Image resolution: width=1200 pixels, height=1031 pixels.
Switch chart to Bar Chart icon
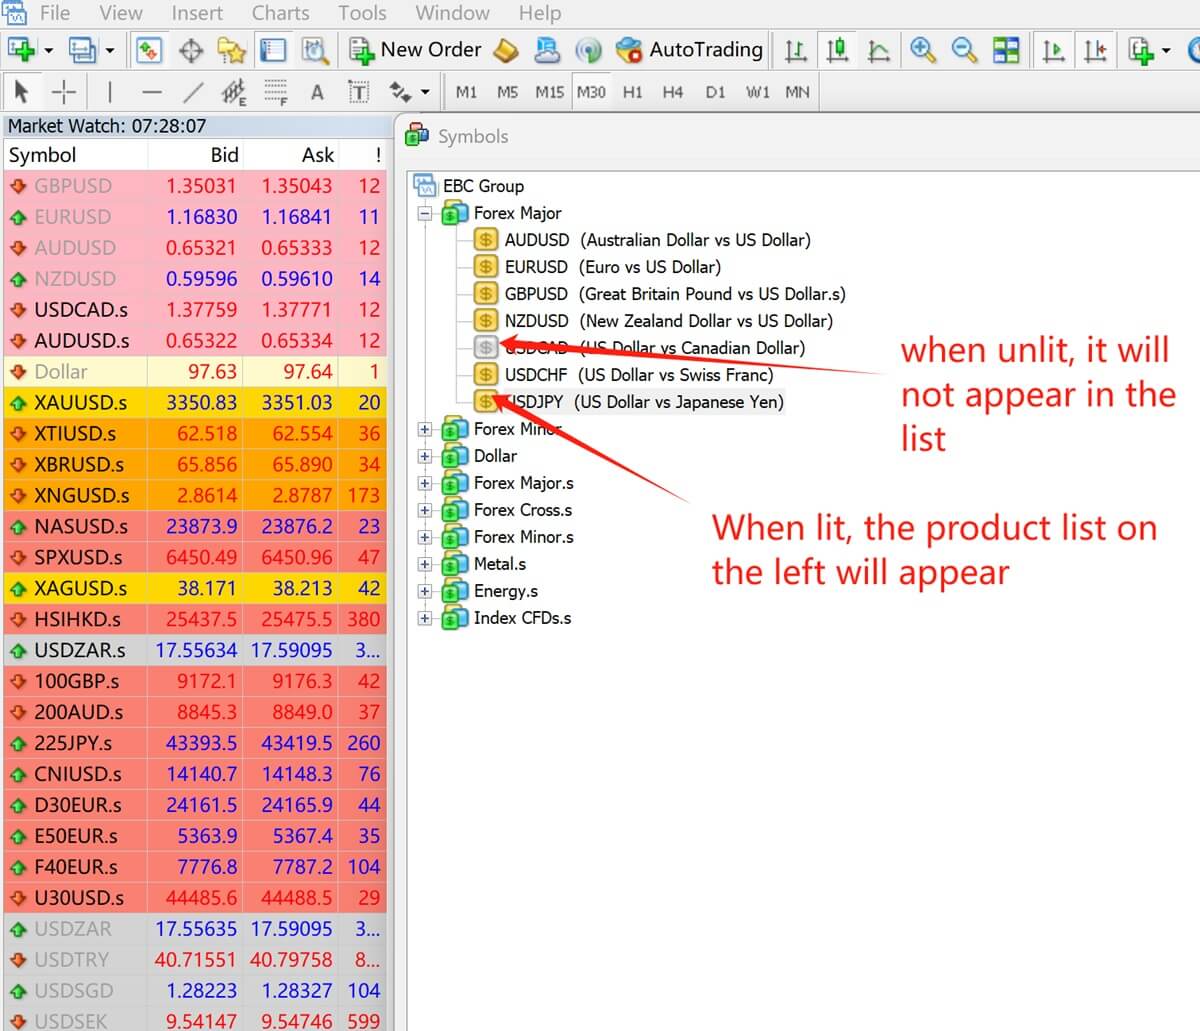(x=796, y=49)
